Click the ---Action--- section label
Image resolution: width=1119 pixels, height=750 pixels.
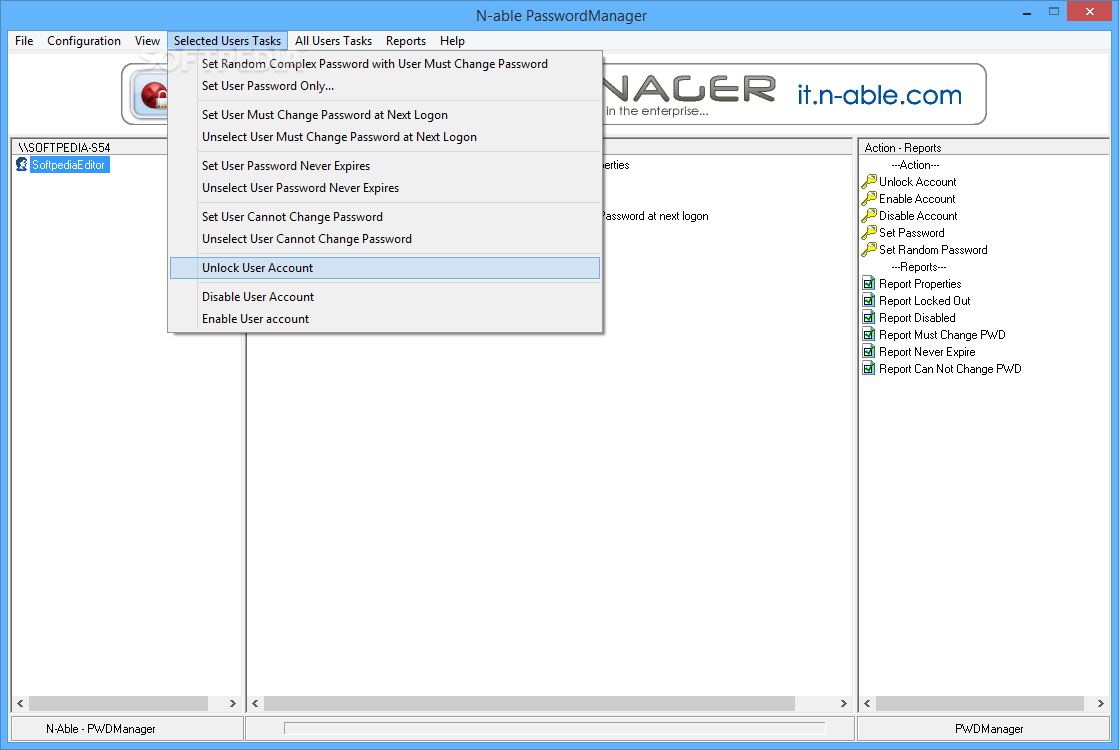pyautogui.click(x=915, y=165)
